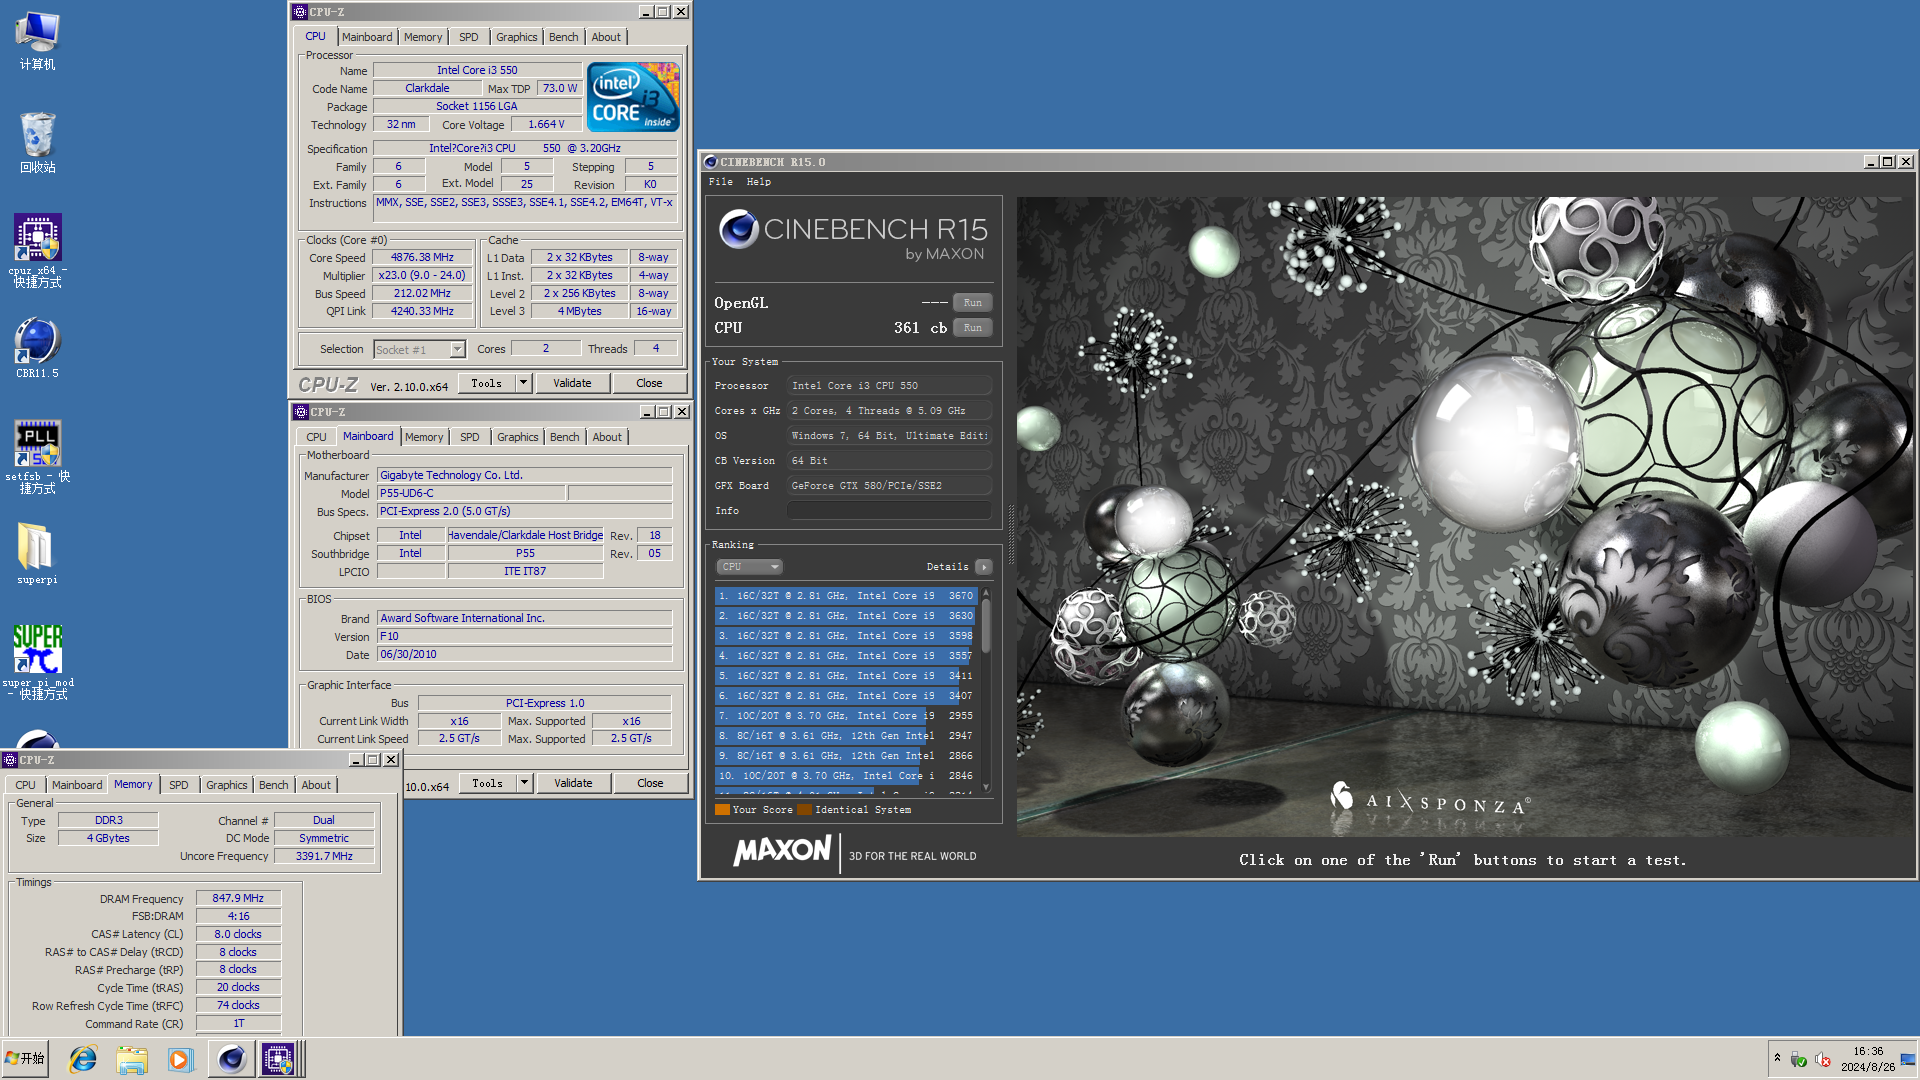Click the Intel Core i3 logo in CPU-Z
This screenshot has height=1080, width=1920.
pyautogui.click(x=633, y=97)
